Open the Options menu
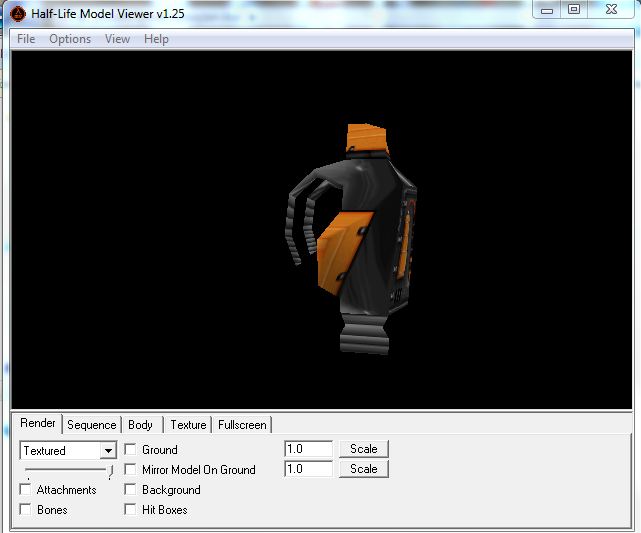The width and height of the screenshot is (641, 533). pyautogui.click(x=70, y=39)
